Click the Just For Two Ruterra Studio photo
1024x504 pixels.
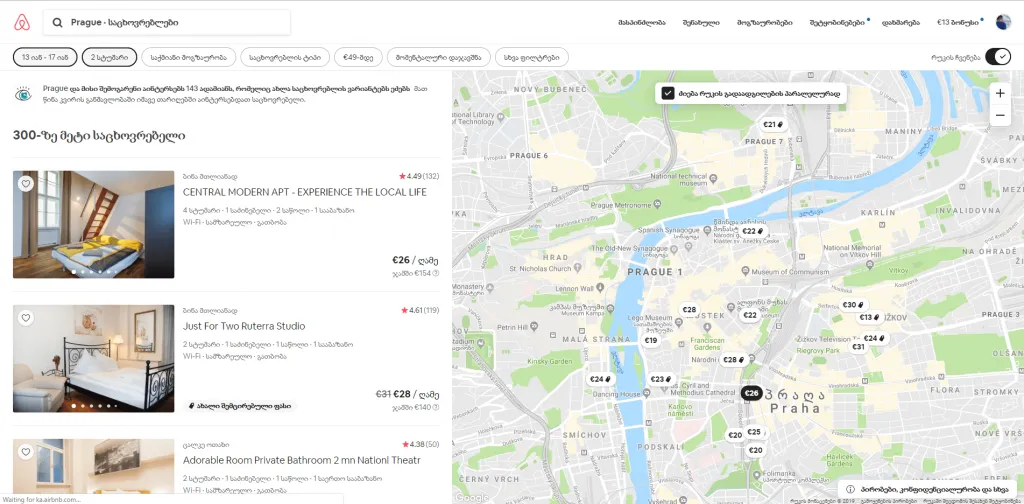click(x=94, y=358)
